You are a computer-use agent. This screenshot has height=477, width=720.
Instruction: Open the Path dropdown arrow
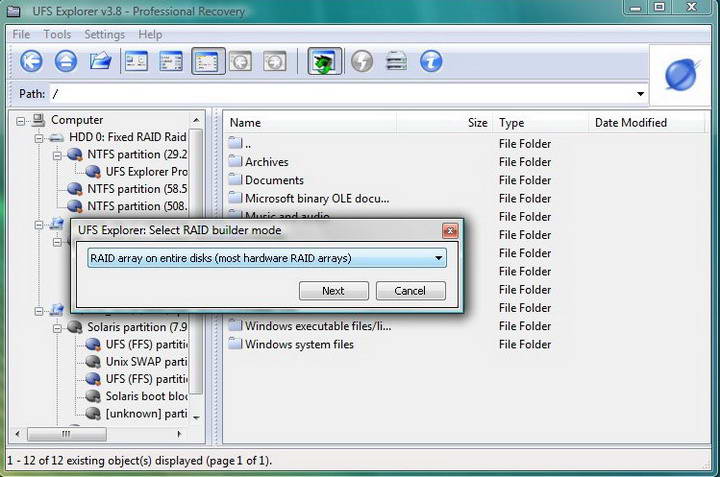[x=640, y=94]
